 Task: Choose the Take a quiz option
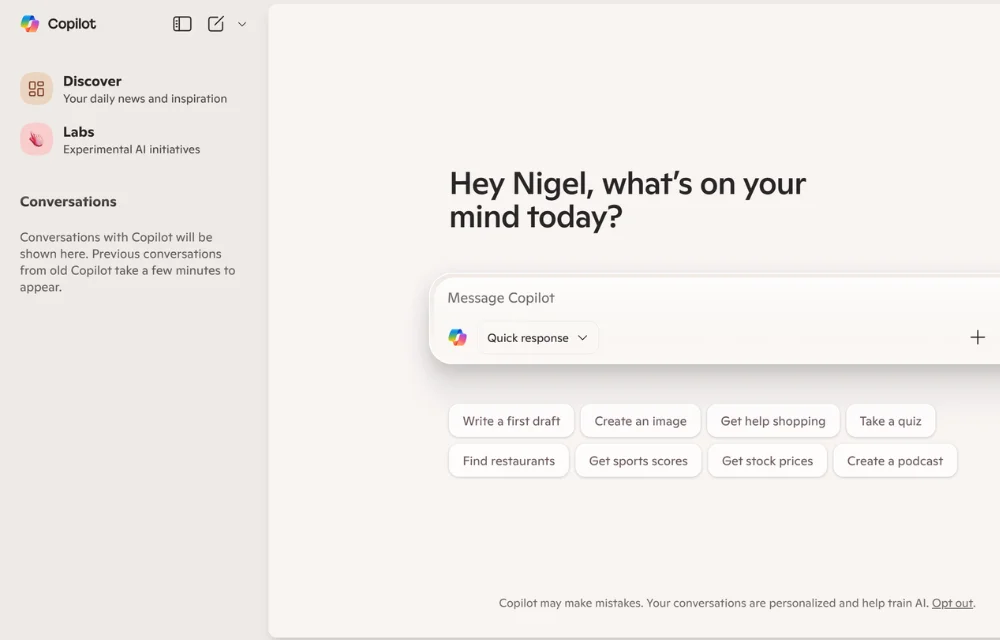click(890, 420)
